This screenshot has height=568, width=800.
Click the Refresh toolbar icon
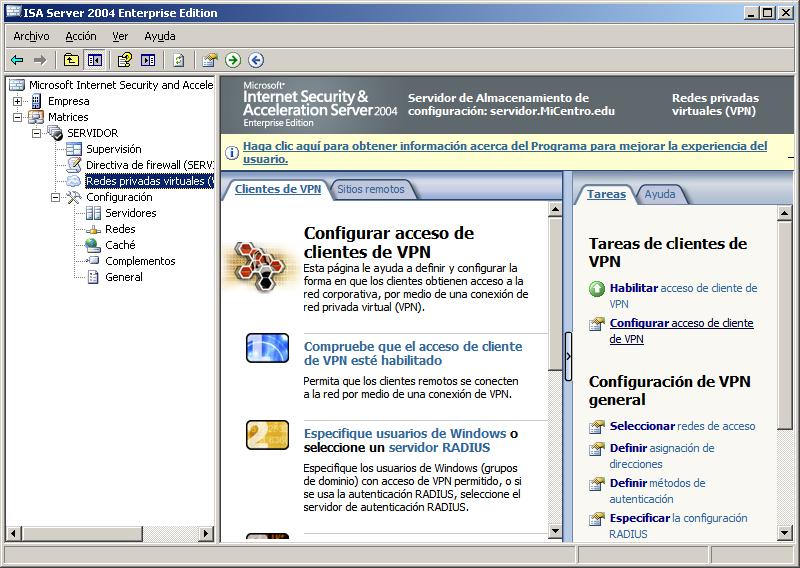[x=178, y=60]
